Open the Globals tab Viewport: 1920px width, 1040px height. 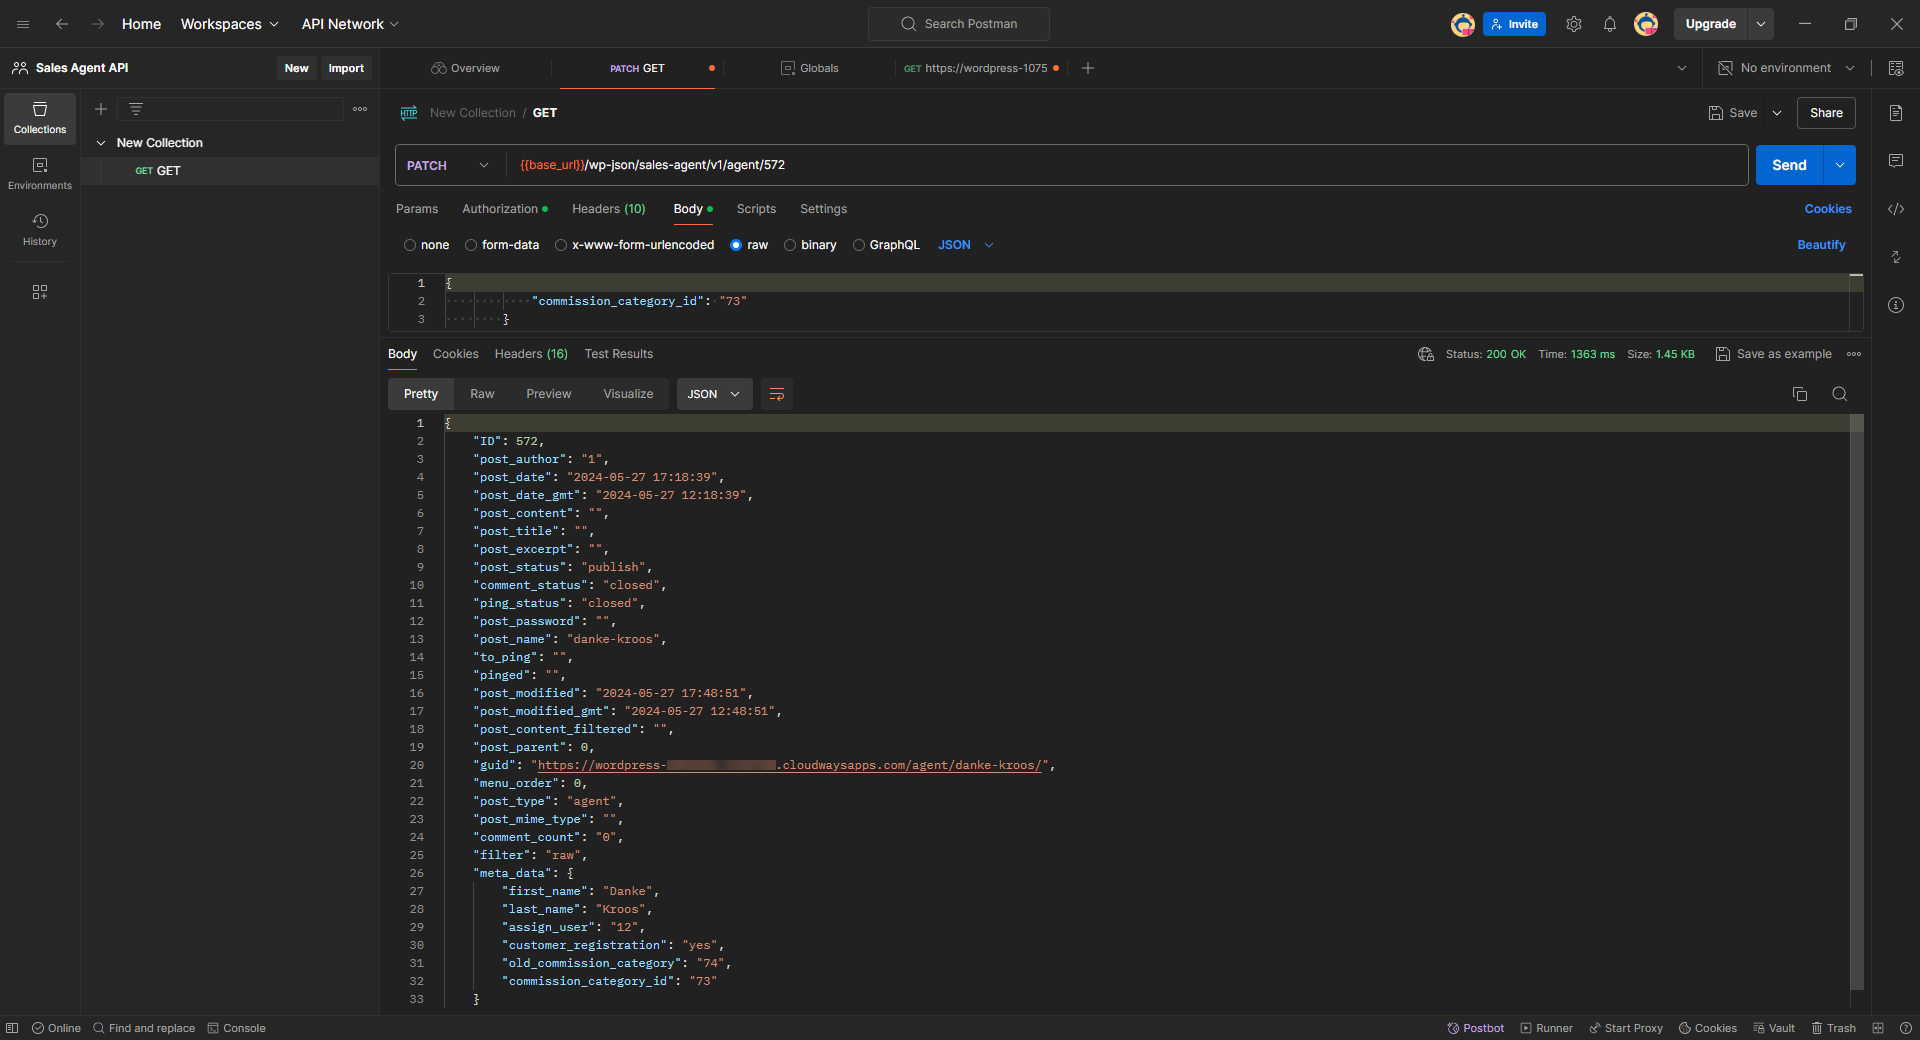pyautogui.click(x=810, y=68)
